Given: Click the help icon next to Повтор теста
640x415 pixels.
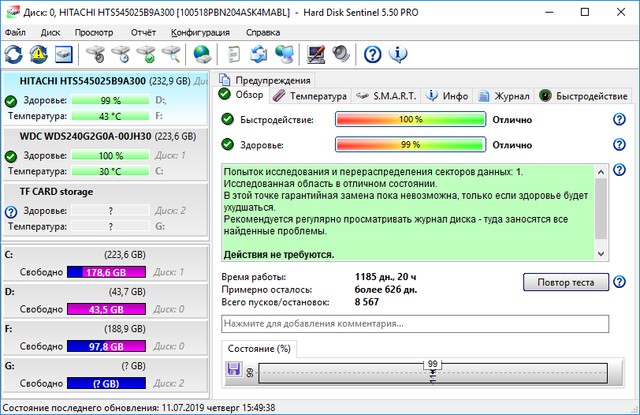Looking at the screenshot, I should click(x=619, y=282).
